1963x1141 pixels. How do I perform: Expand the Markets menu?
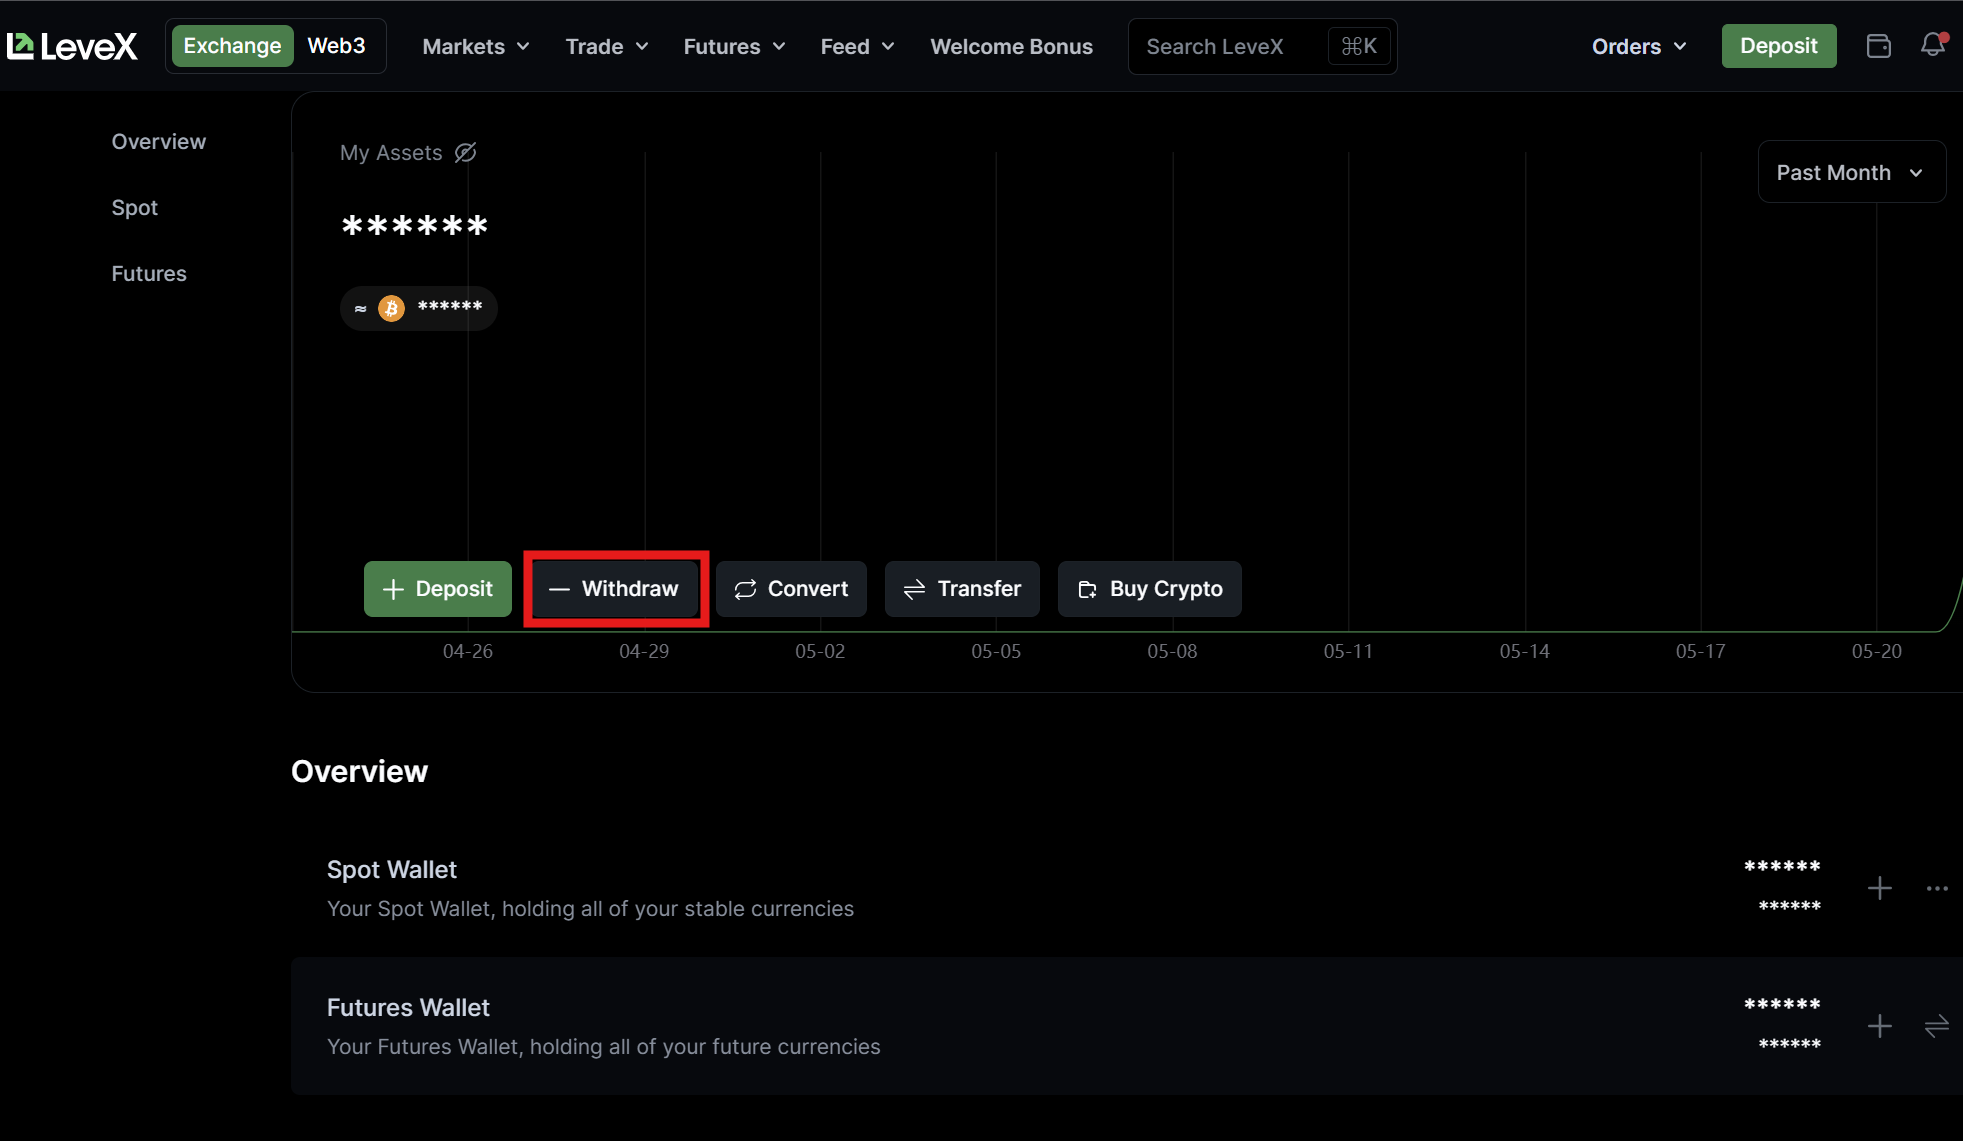point(476,47)
